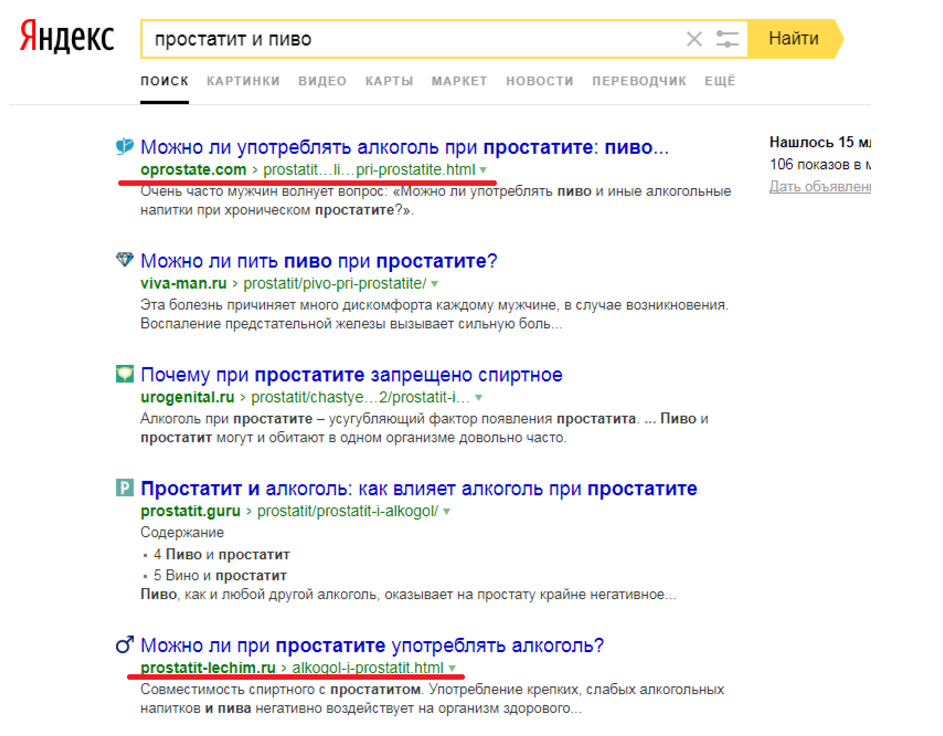Click the prostatit-lechim.ru male symbol favicon

(124, 645)
